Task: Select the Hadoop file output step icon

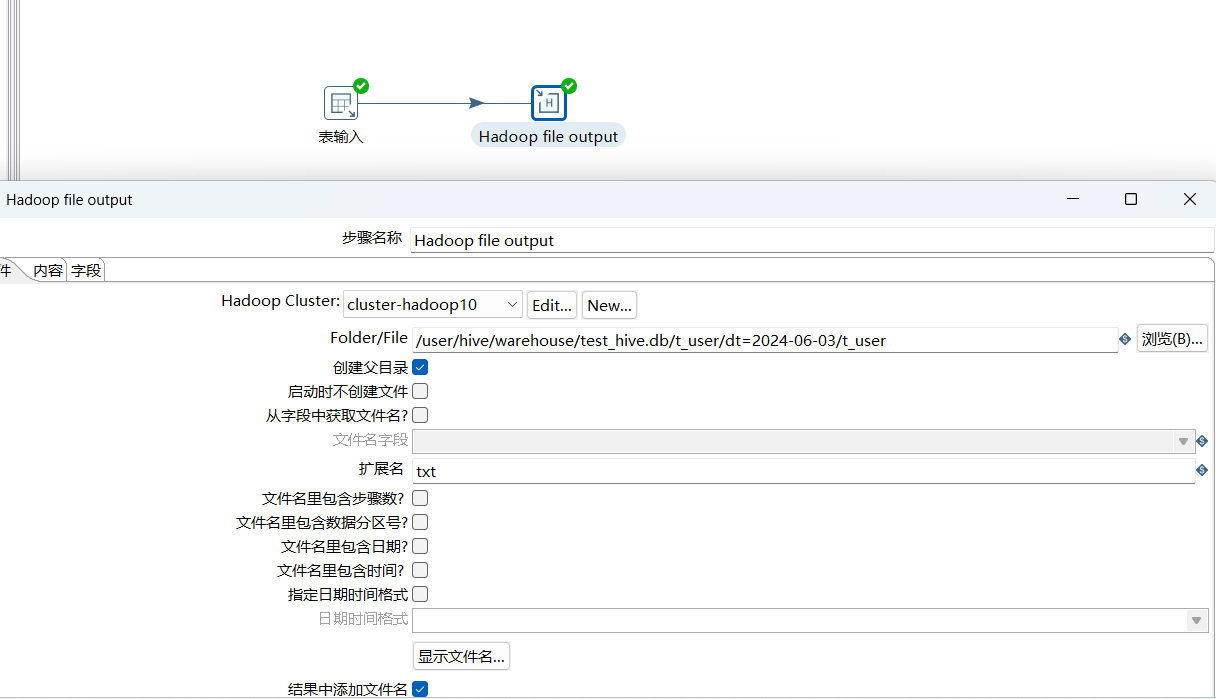Action: 548,103
